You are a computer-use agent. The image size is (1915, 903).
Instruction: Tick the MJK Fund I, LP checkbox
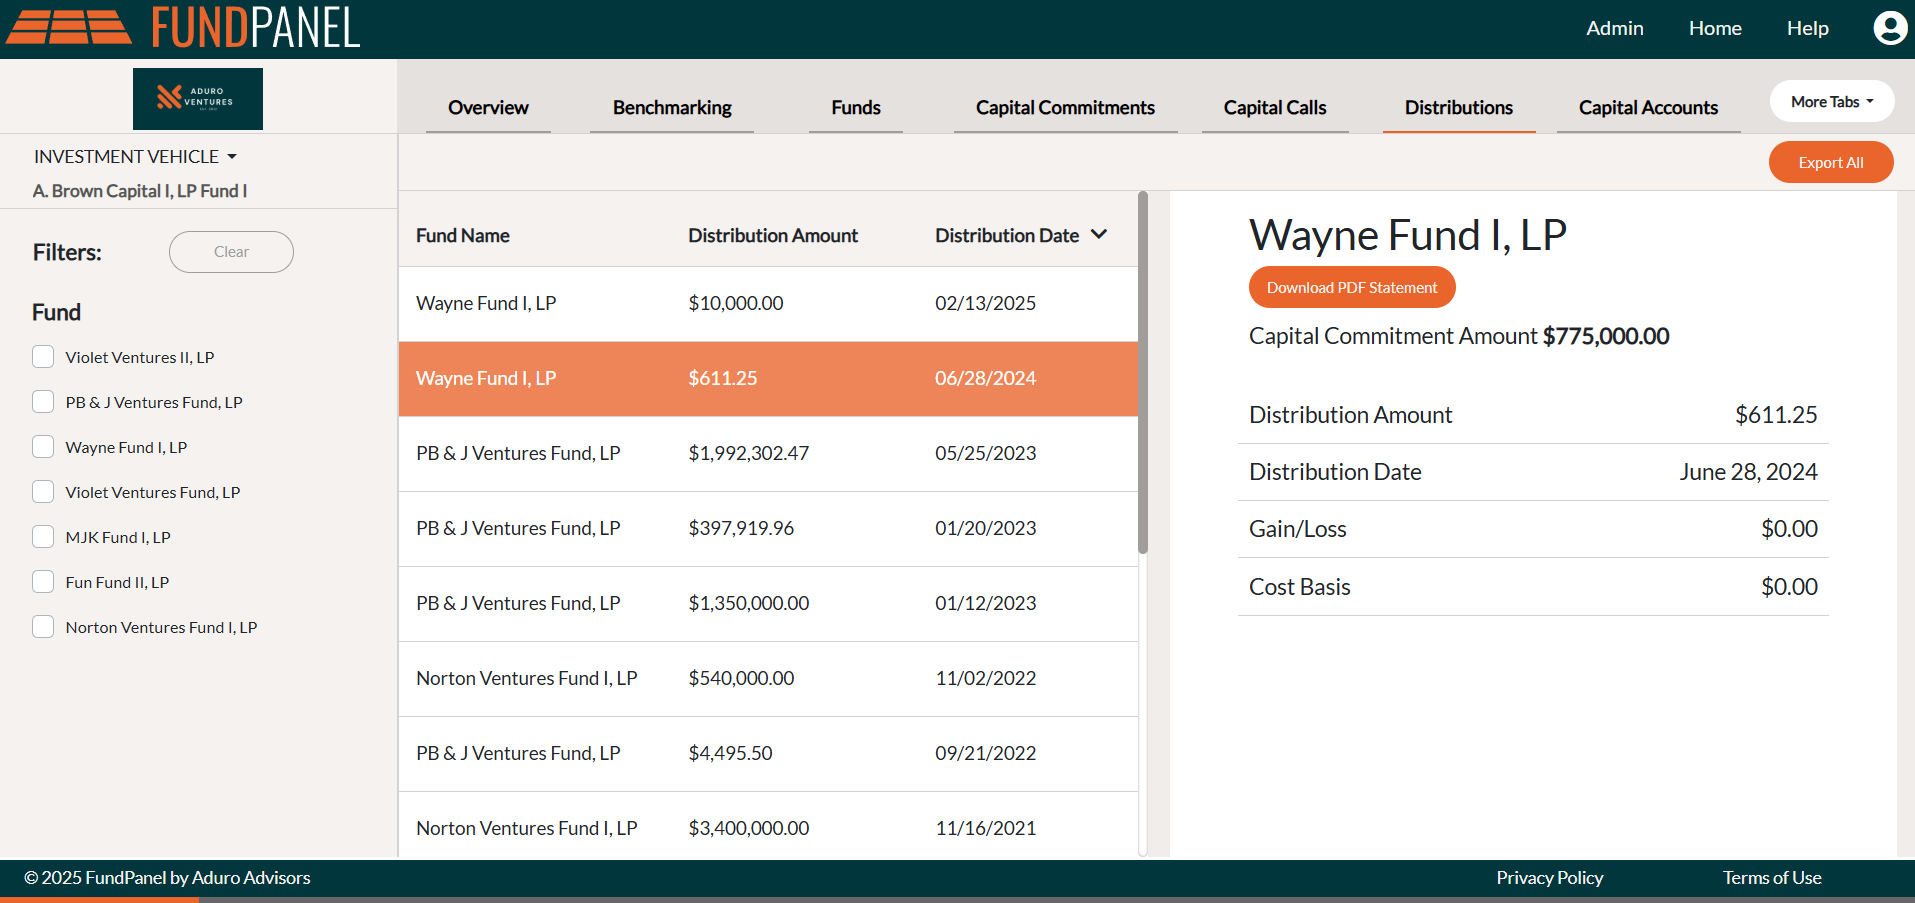click(43, 537)
